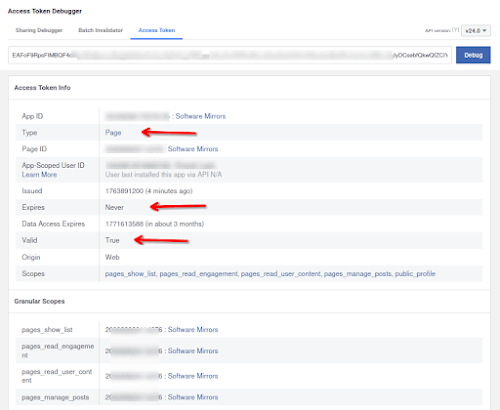
Task: Click the 'Access Token Info' heading
Action: [x=42, y=88]
